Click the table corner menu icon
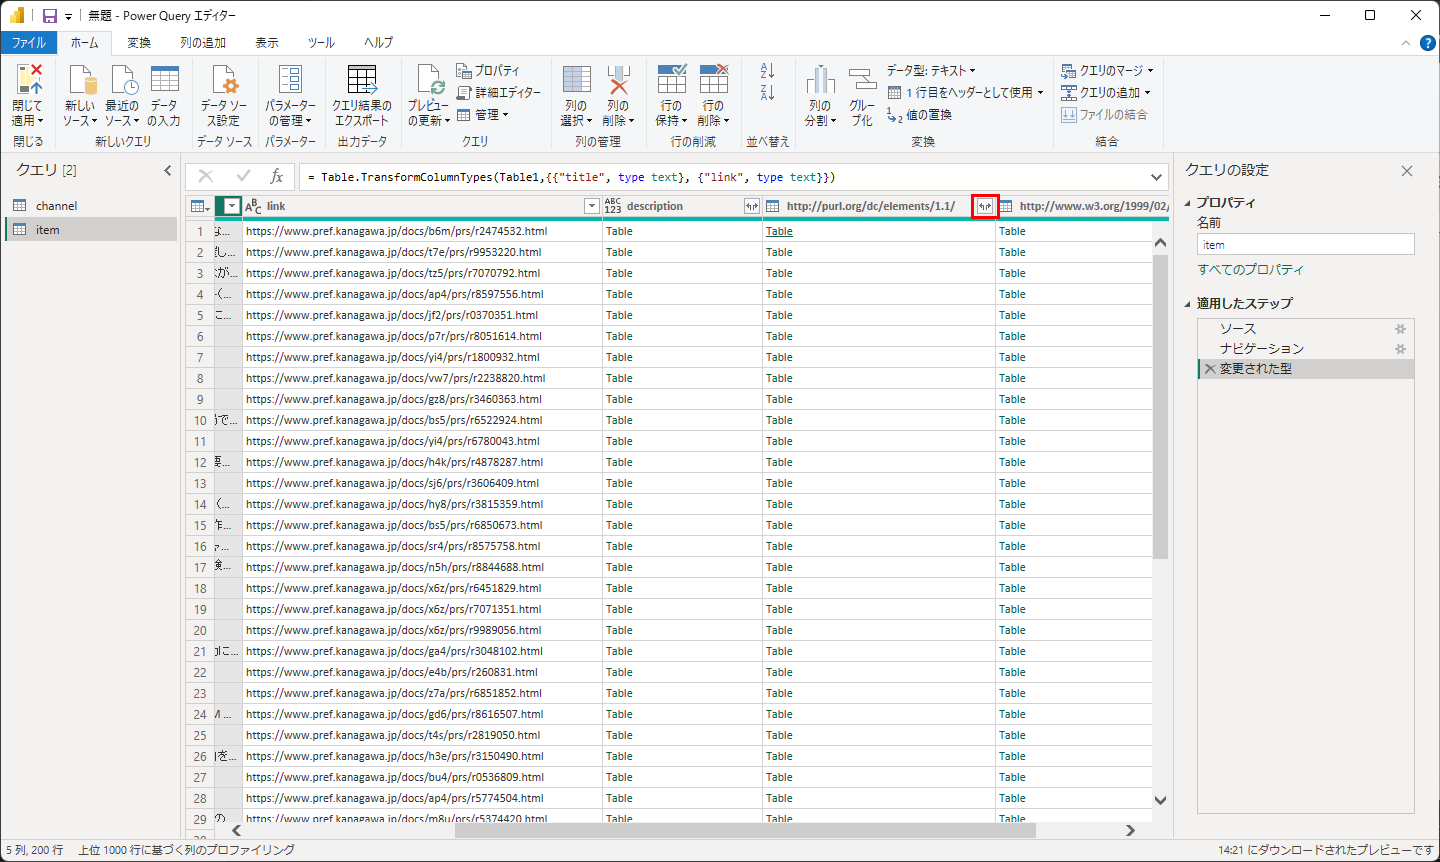 (200, 206)
